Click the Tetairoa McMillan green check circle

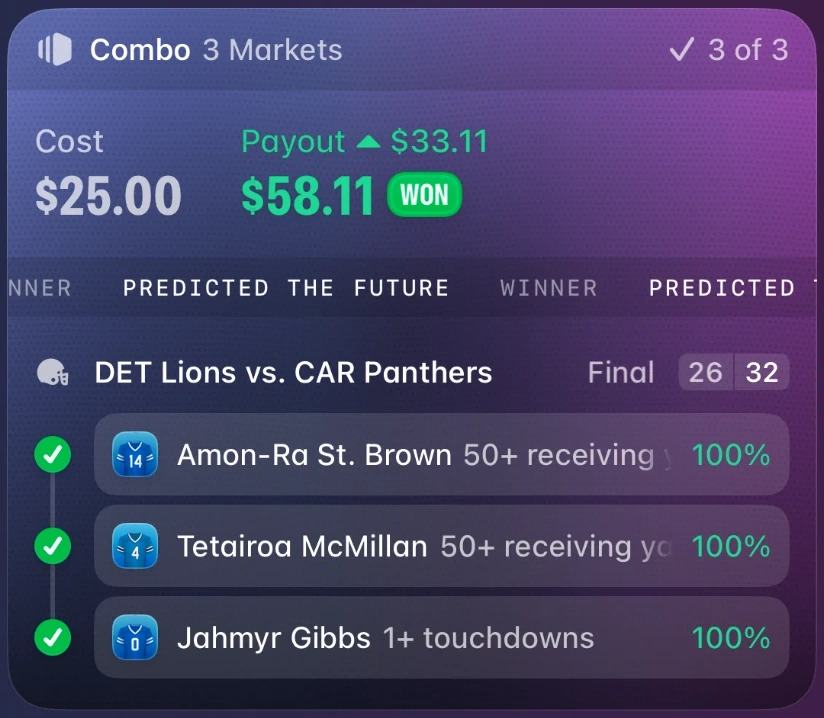point(53,546)
